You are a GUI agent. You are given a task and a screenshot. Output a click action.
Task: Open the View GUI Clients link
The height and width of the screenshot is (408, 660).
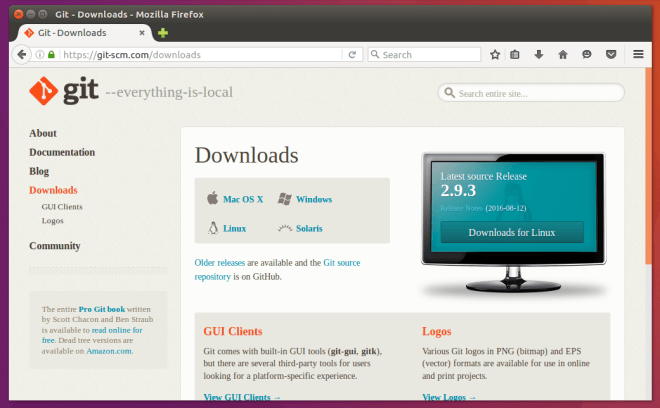242,397
